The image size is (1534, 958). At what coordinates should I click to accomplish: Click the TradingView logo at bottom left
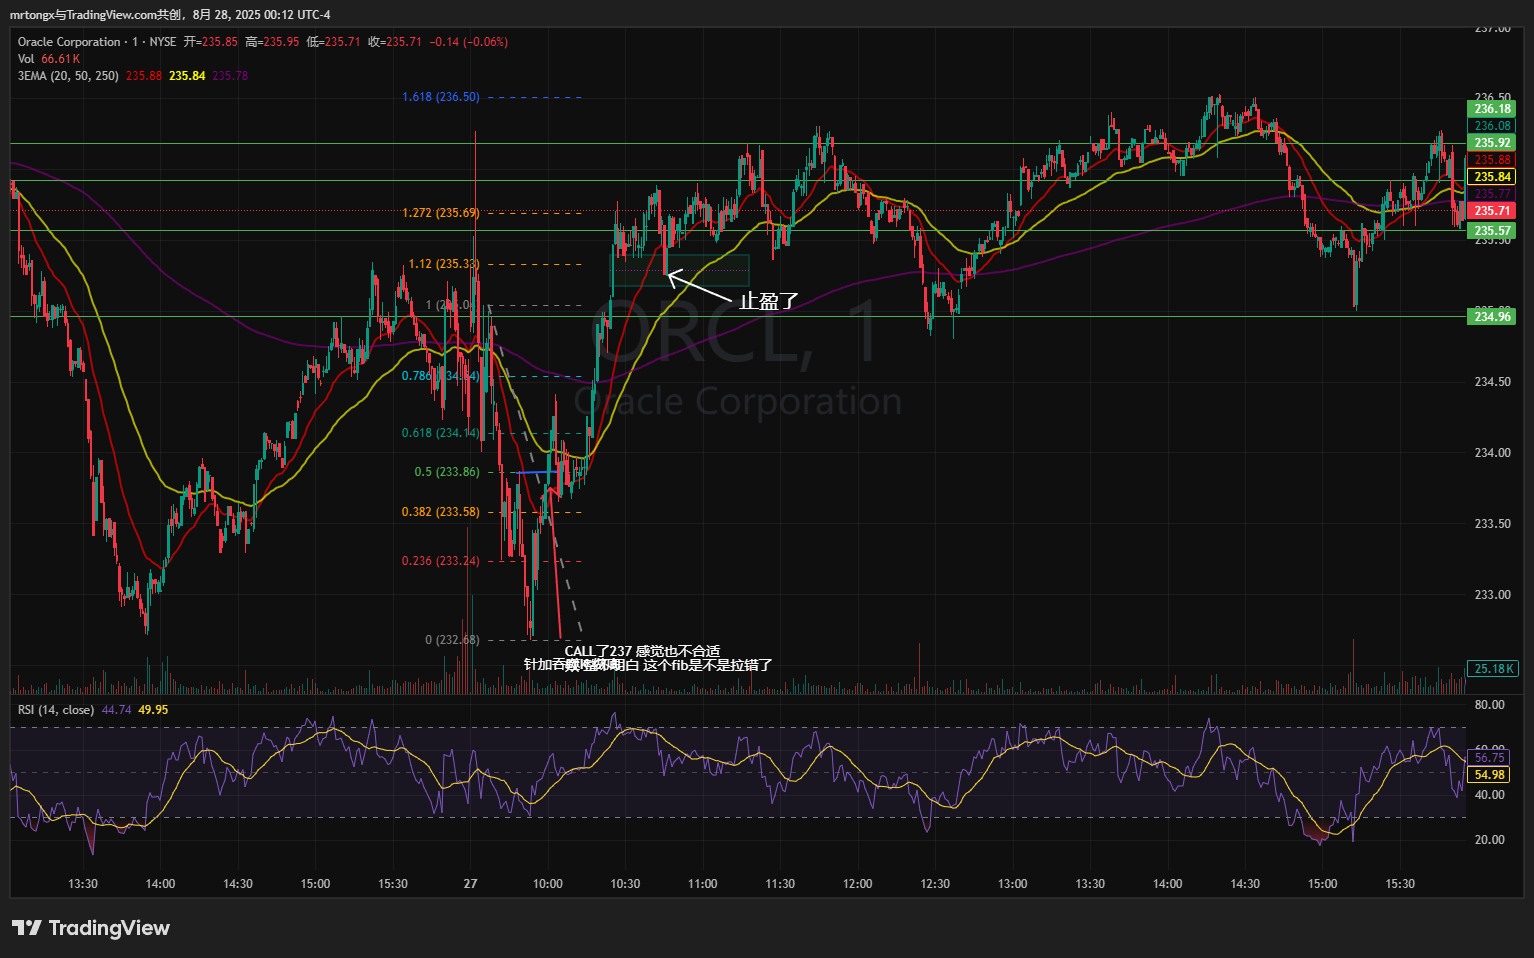pos(91,928)
